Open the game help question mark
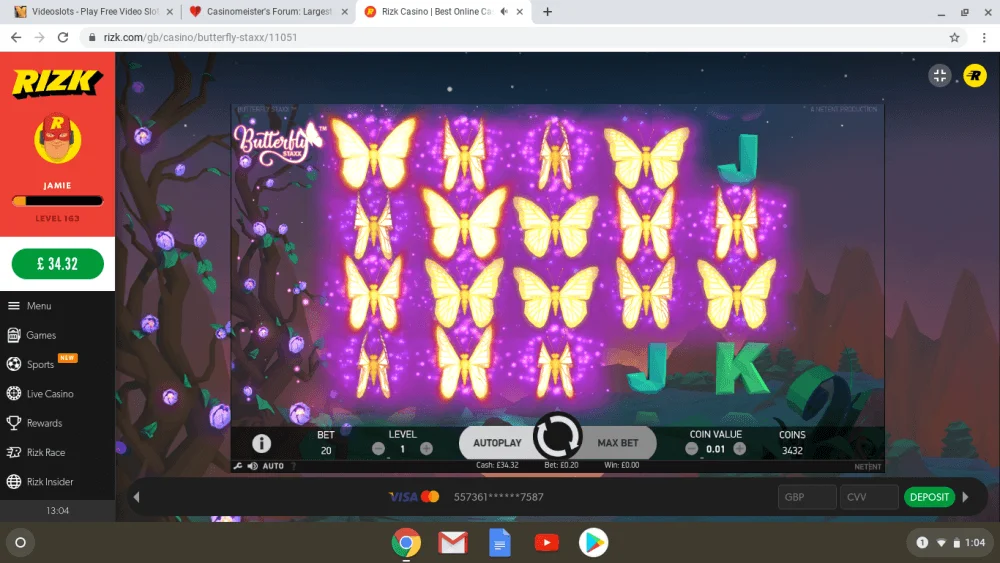 (x=294, y=466)
